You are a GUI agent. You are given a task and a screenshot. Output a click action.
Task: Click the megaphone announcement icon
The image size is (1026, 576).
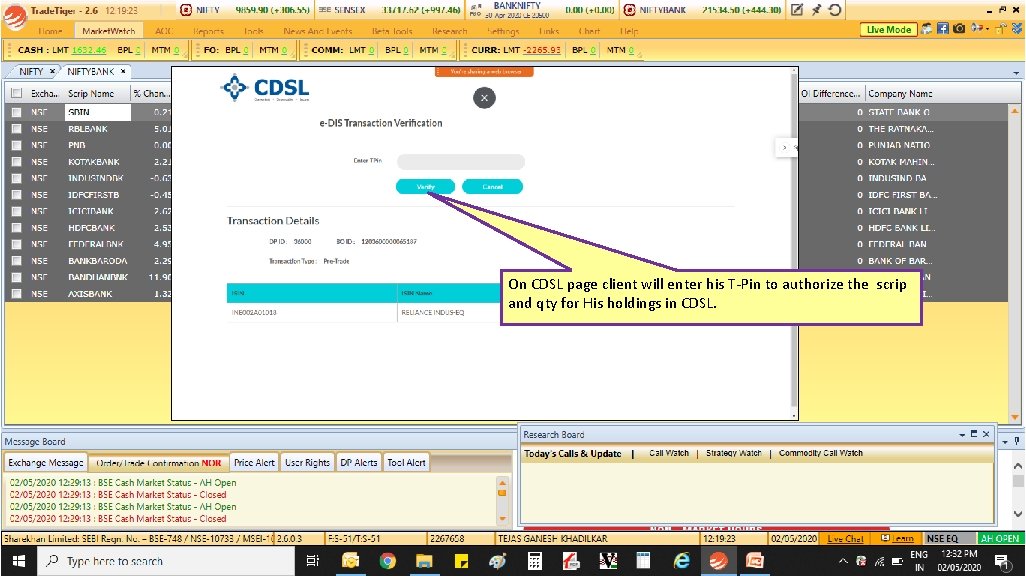pyautogui.click(x=976, y=28)
